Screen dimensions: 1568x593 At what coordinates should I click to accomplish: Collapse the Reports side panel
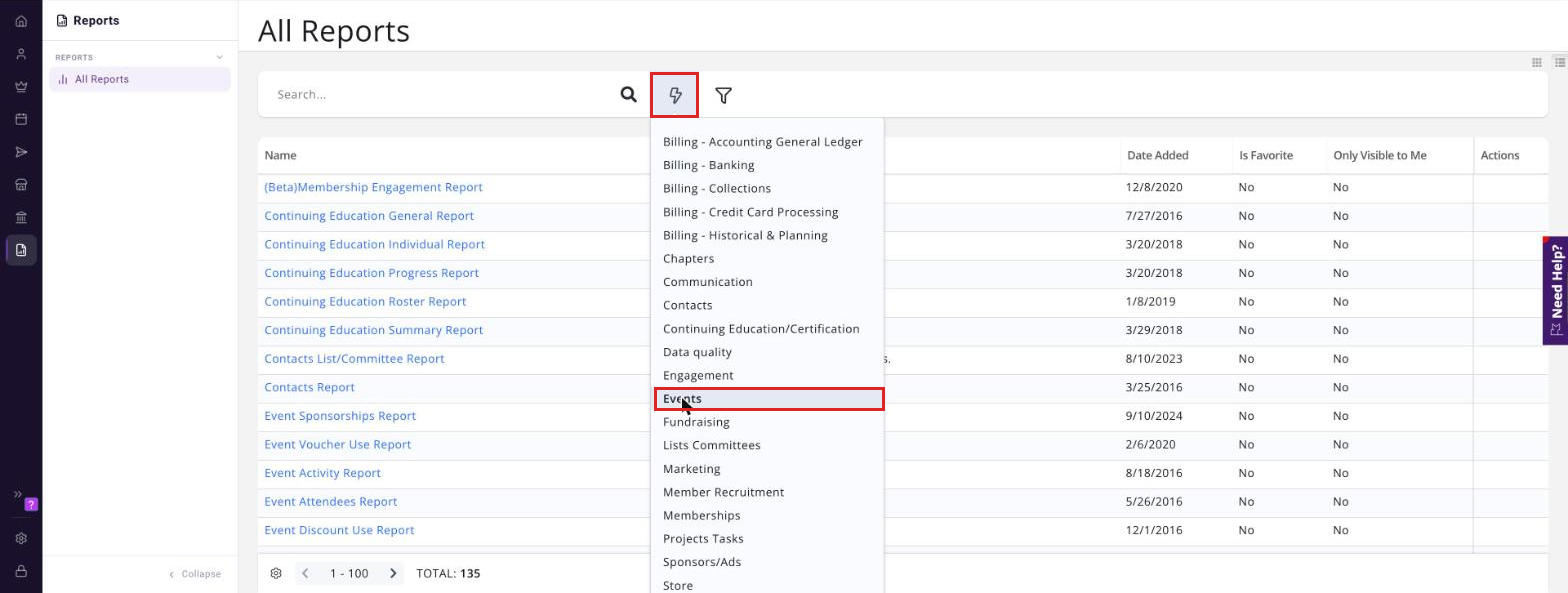coord(195,574)
